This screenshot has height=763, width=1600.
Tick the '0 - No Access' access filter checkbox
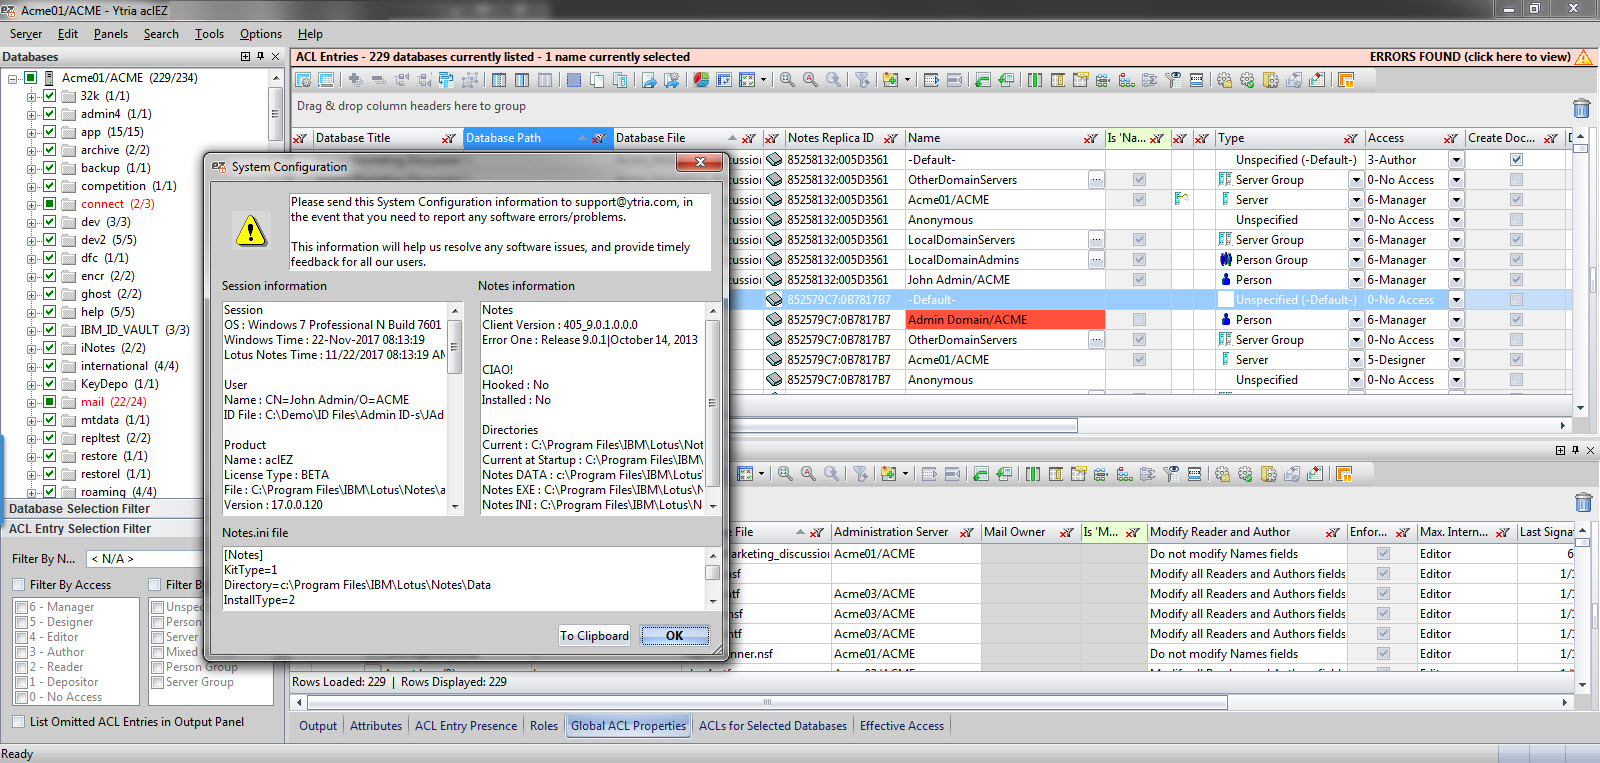click(x=22, y=697)
